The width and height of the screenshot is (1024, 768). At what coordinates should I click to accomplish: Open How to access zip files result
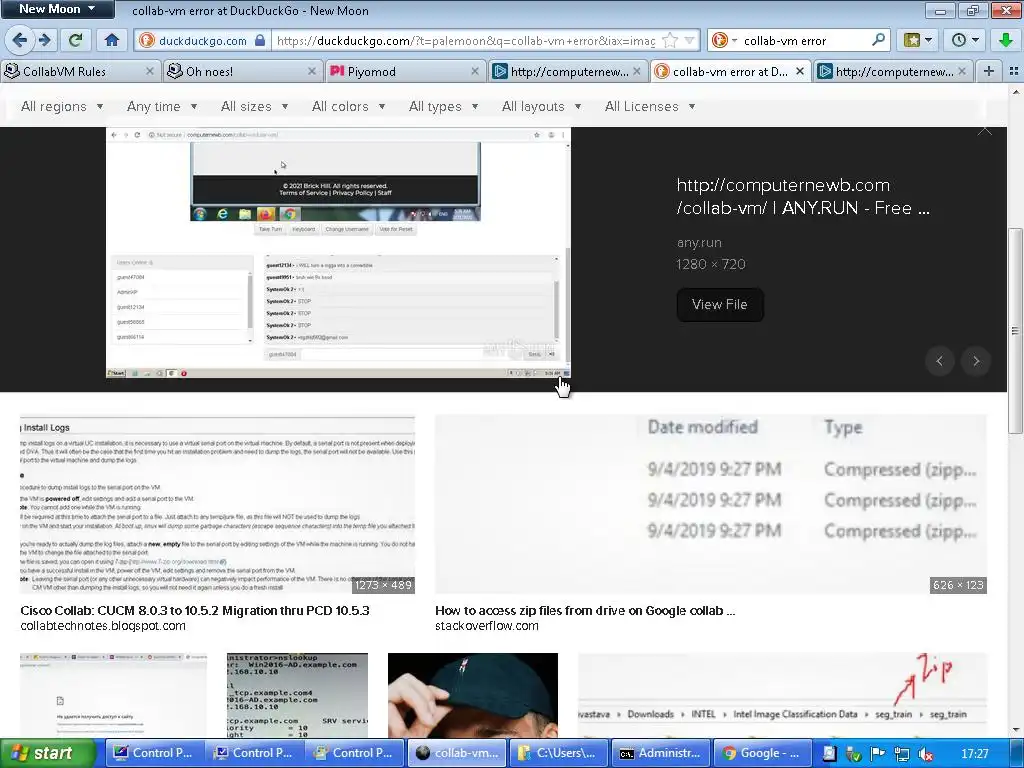point(584,611)
